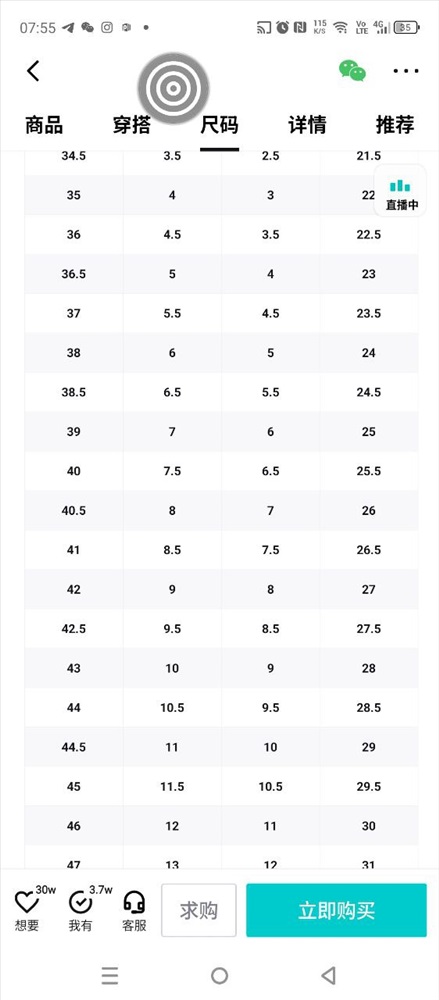The image size is (439, 1000).
Task: Select the size 42.5 row cell
Action: coord(74,629)
